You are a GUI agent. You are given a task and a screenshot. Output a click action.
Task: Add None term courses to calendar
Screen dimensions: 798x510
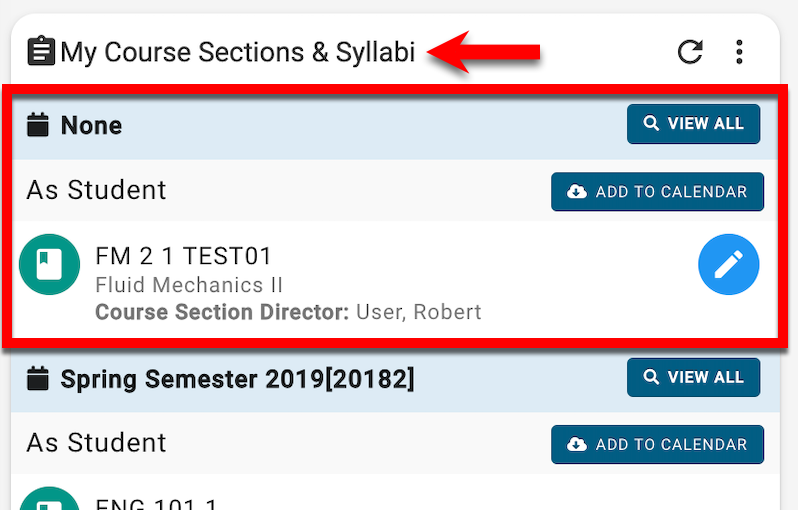[657, 192]
